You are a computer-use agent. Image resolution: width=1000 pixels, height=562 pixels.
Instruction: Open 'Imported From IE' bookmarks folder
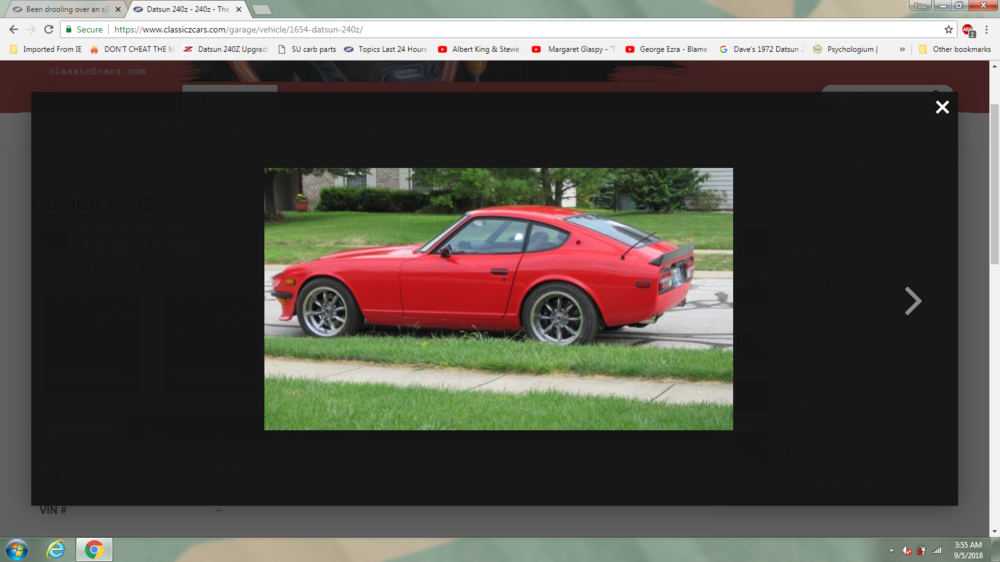pos(45,49)
